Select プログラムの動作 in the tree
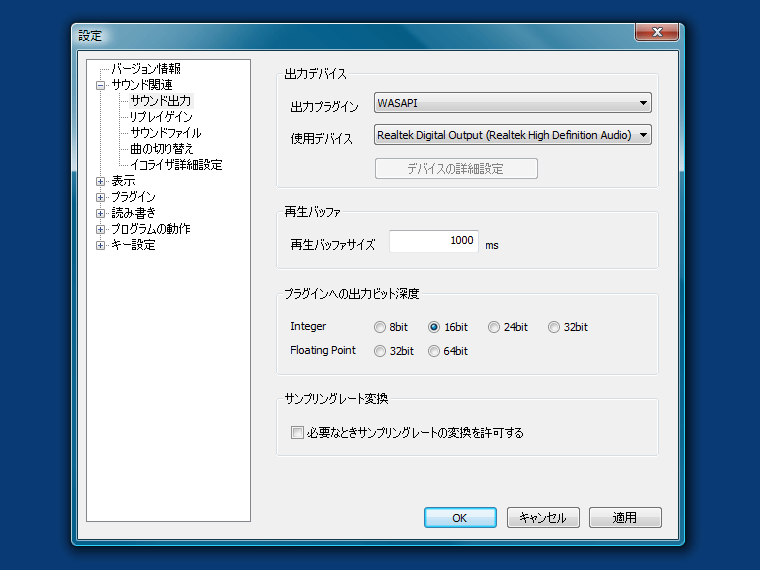 point(151,229)
